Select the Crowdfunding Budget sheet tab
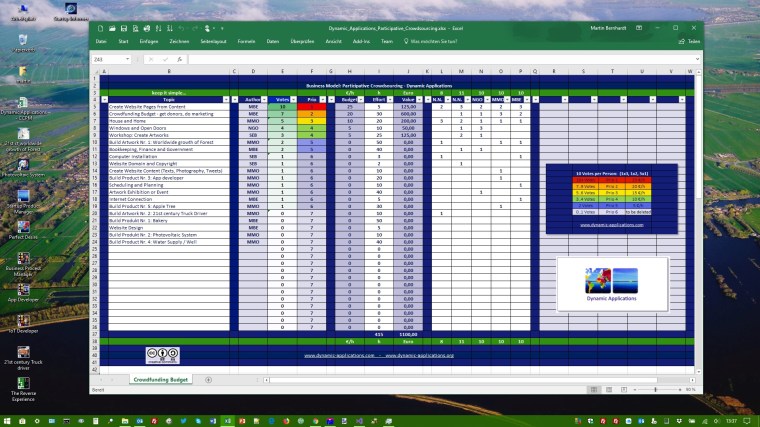 pyautogui.click(x=160, y=380)
